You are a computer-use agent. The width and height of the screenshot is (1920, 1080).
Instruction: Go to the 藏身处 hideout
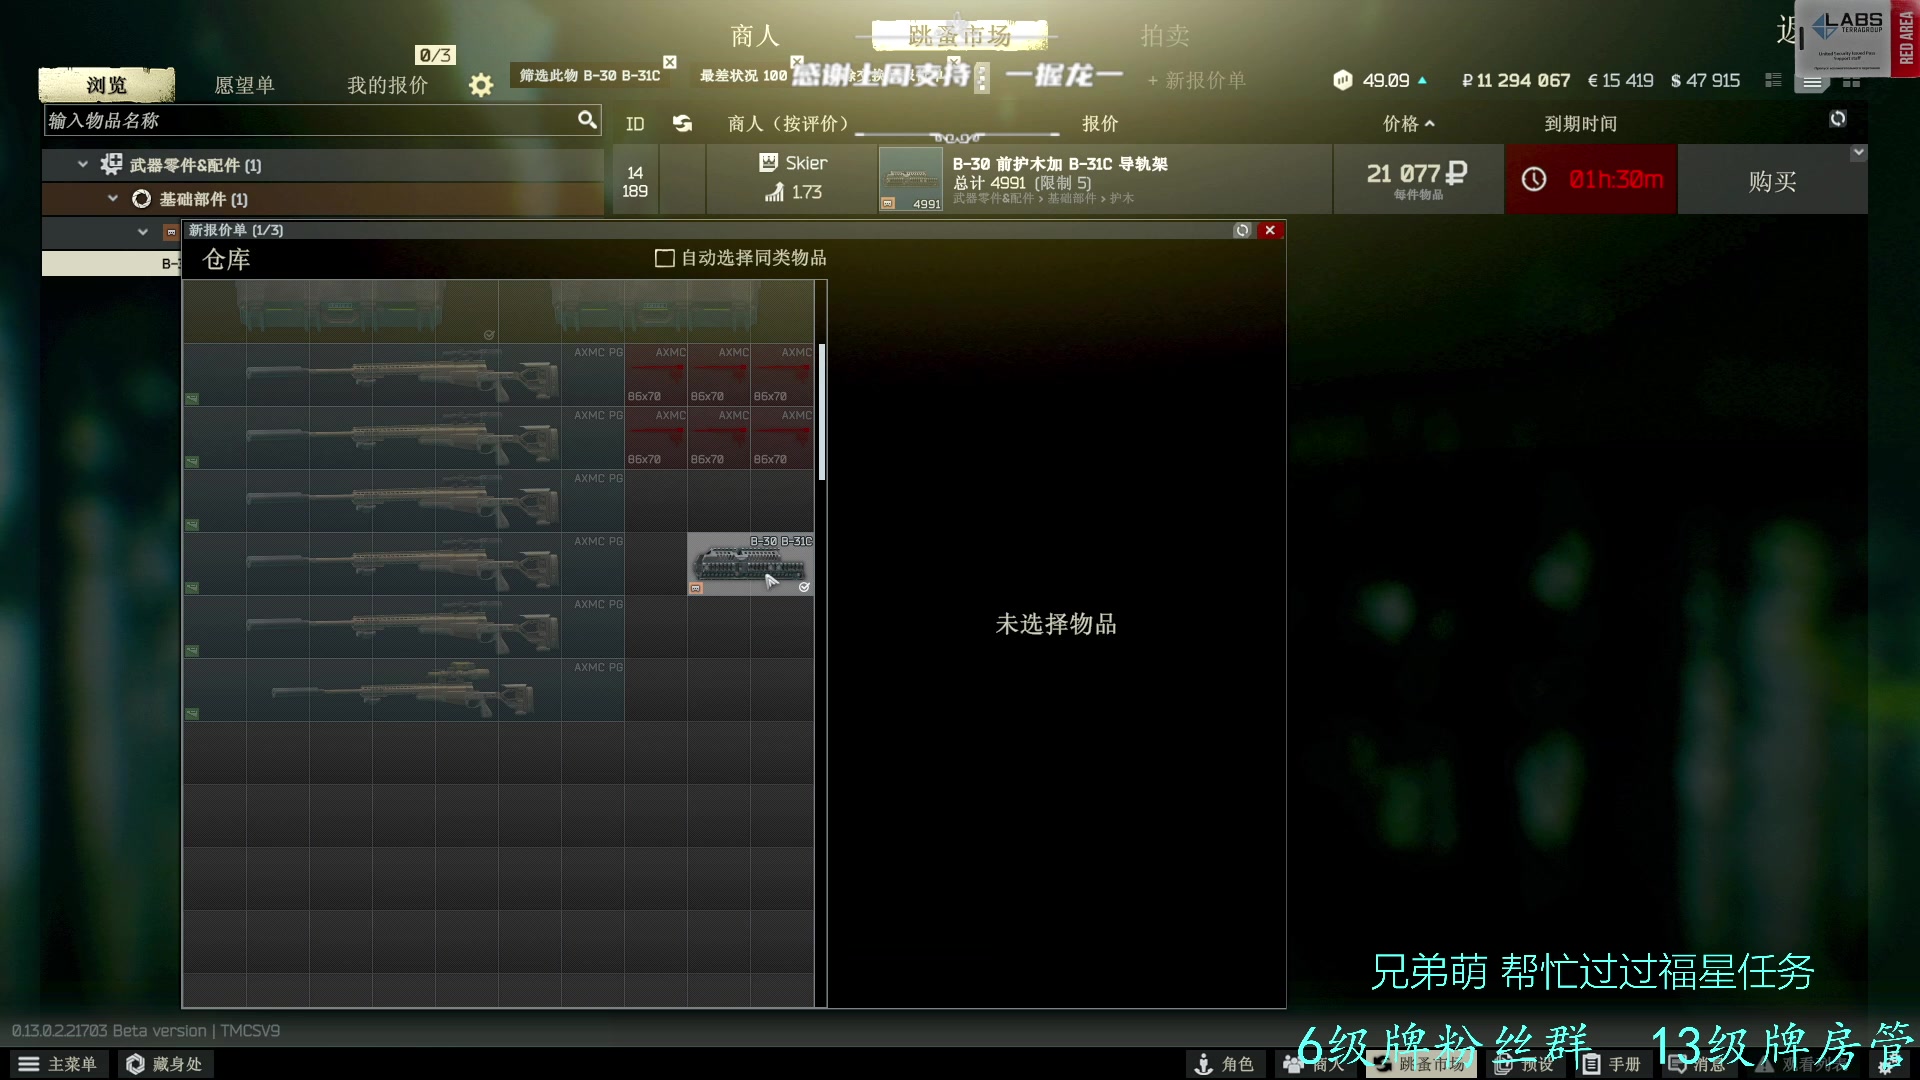(165, 1064)
